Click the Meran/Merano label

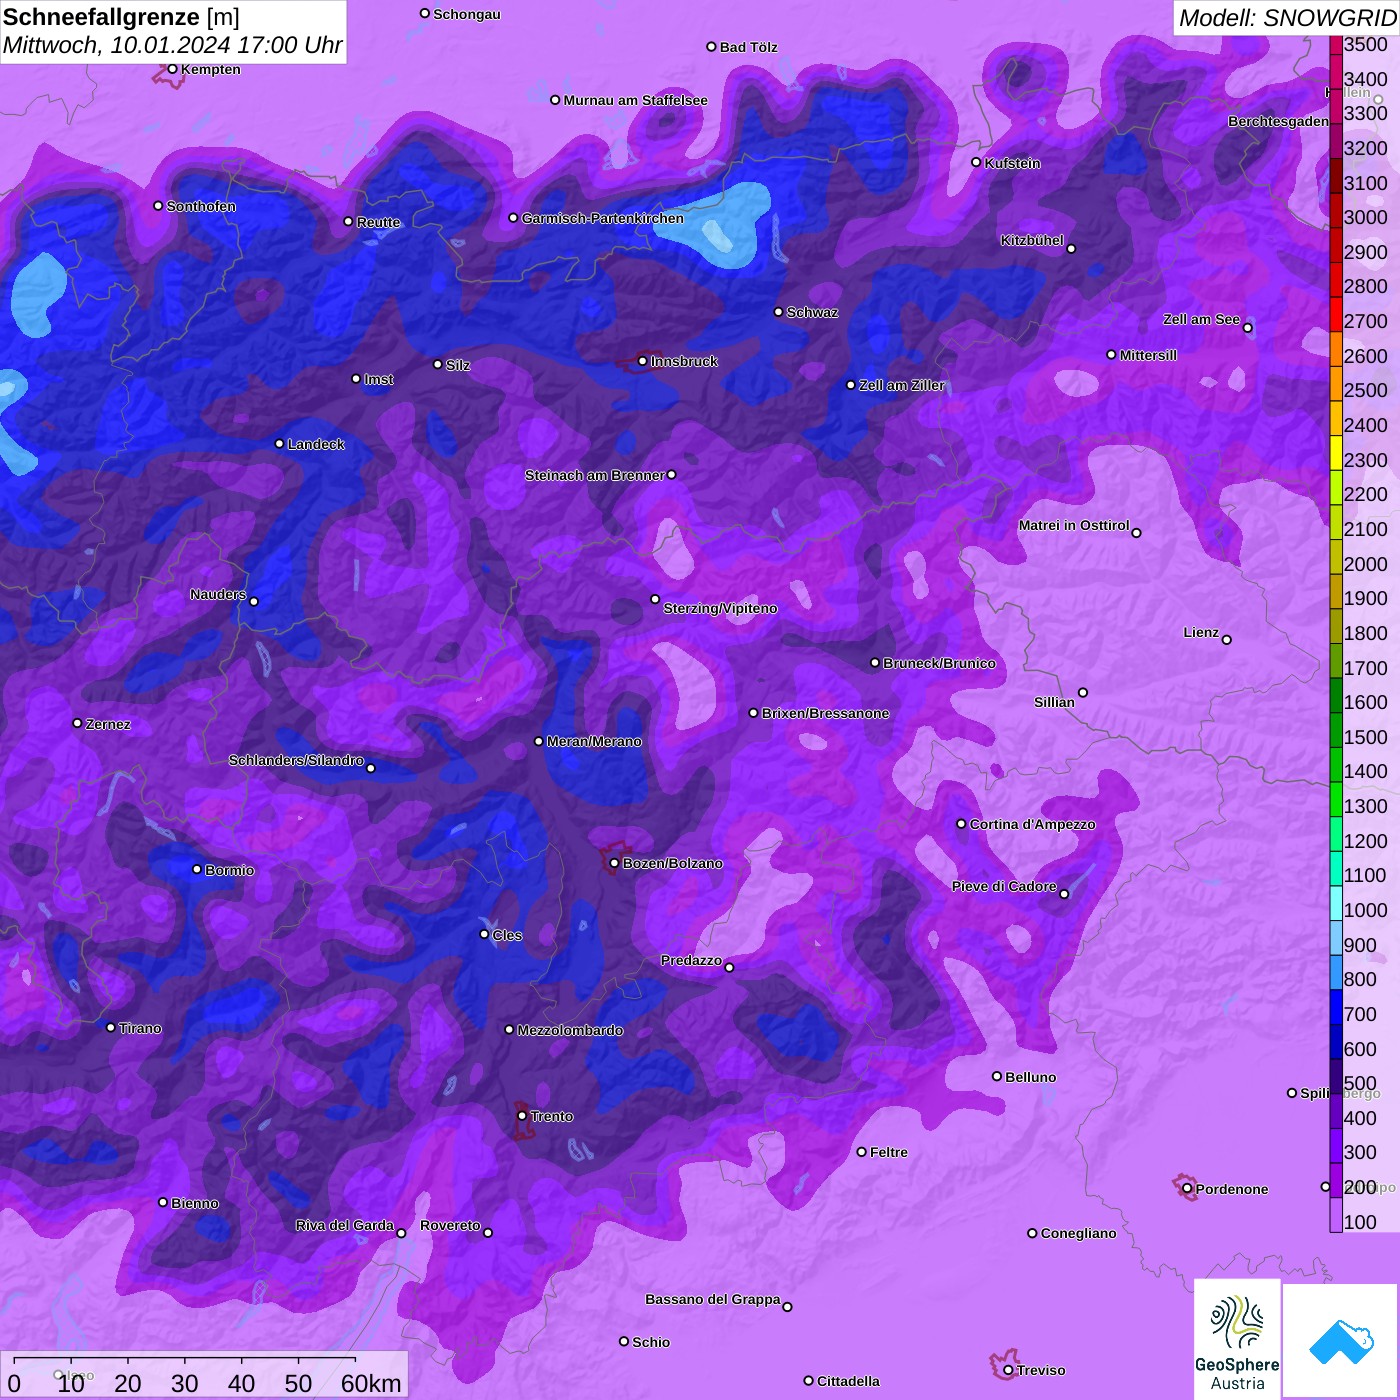tap(594, 741)
